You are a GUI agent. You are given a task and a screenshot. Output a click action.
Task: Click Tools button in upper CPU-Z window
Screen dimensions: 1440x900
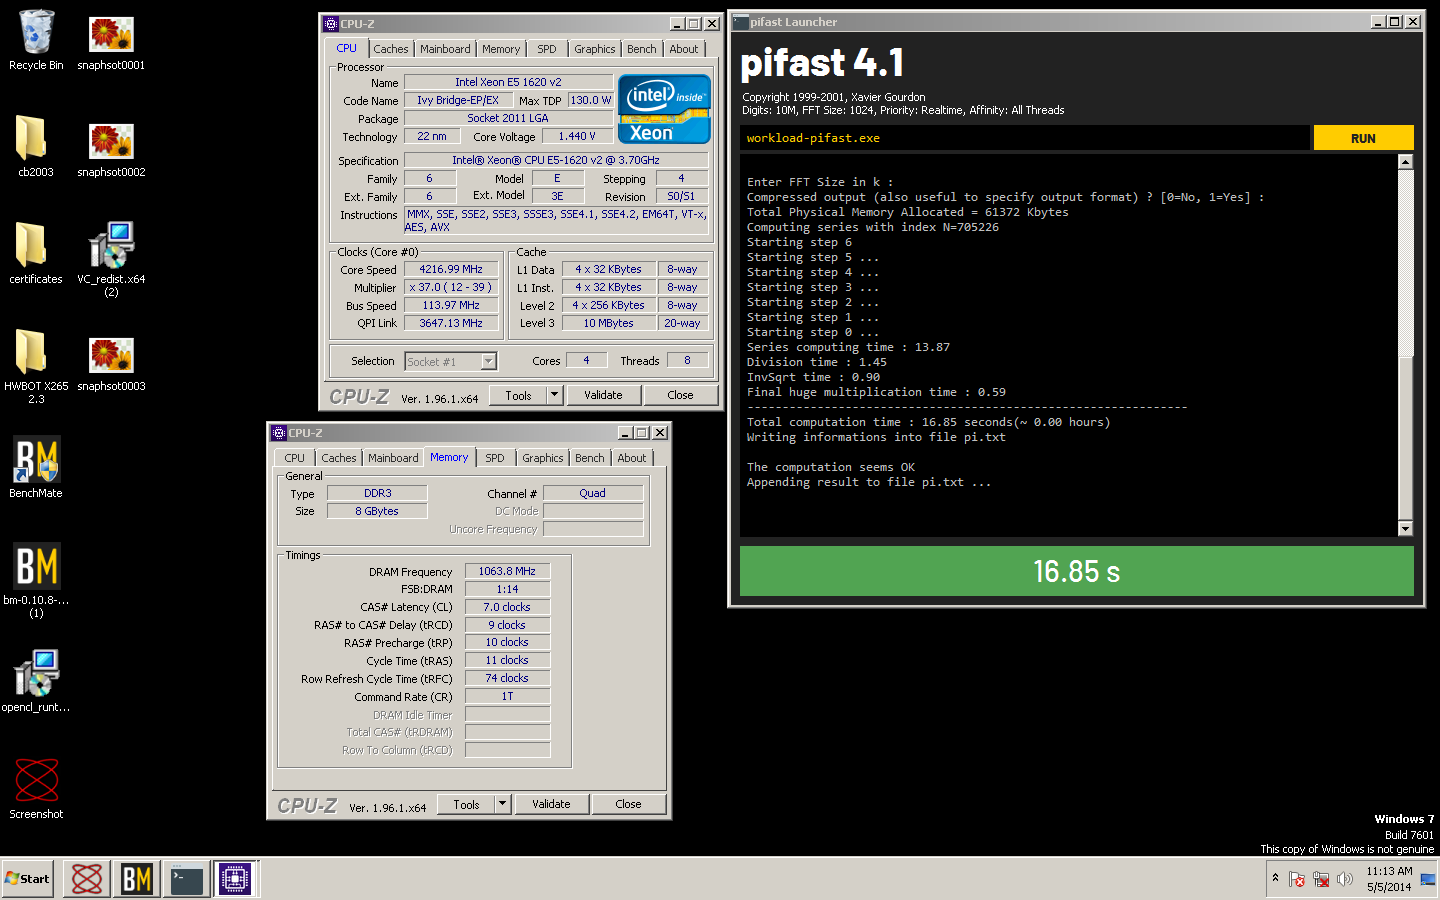click(518, 395)
